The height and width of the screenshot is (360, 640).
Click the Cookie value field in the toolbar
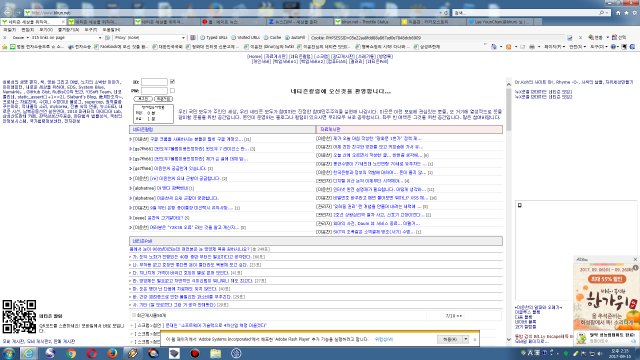coord(437,38)
